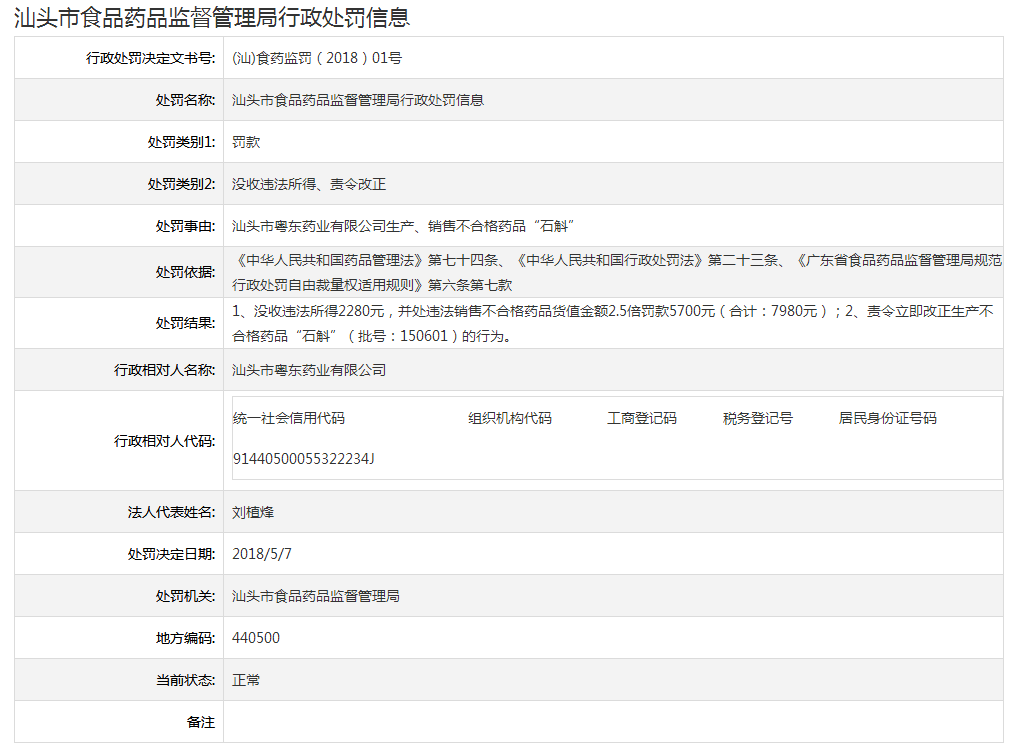This screenshot has width=1017, height=752.
Task: Click company name in 行政相对人名称 row
Action: click(308, 370)
